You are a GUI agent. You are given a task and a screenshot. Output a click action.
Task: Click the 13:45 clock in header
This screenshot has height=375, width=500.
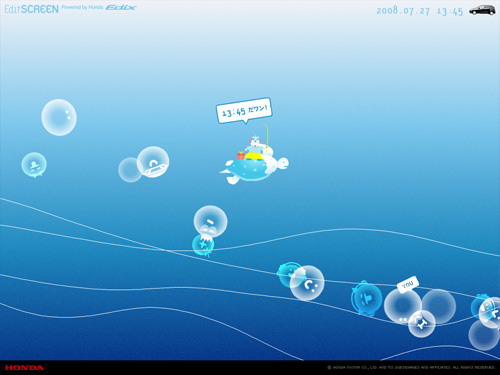[450, 12]
